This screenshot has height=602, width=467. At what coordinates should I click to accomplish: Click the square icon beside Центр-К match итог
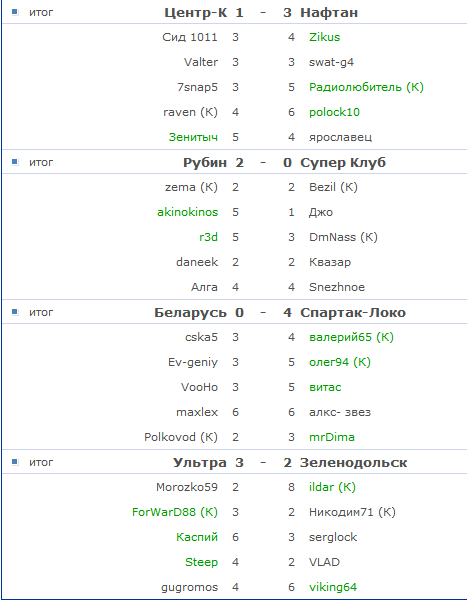click(15, 12)
